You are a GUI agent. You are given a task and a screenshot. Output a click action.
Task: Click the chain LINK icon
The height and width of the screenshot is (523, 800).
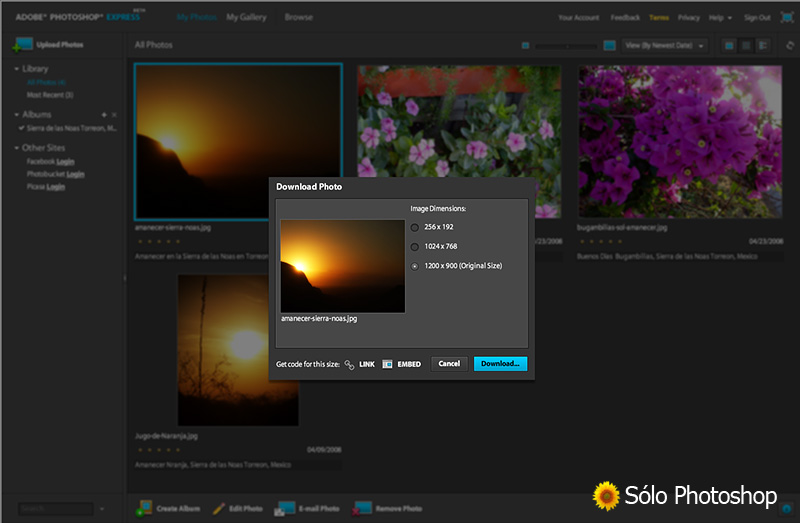(x=349, y=364)
